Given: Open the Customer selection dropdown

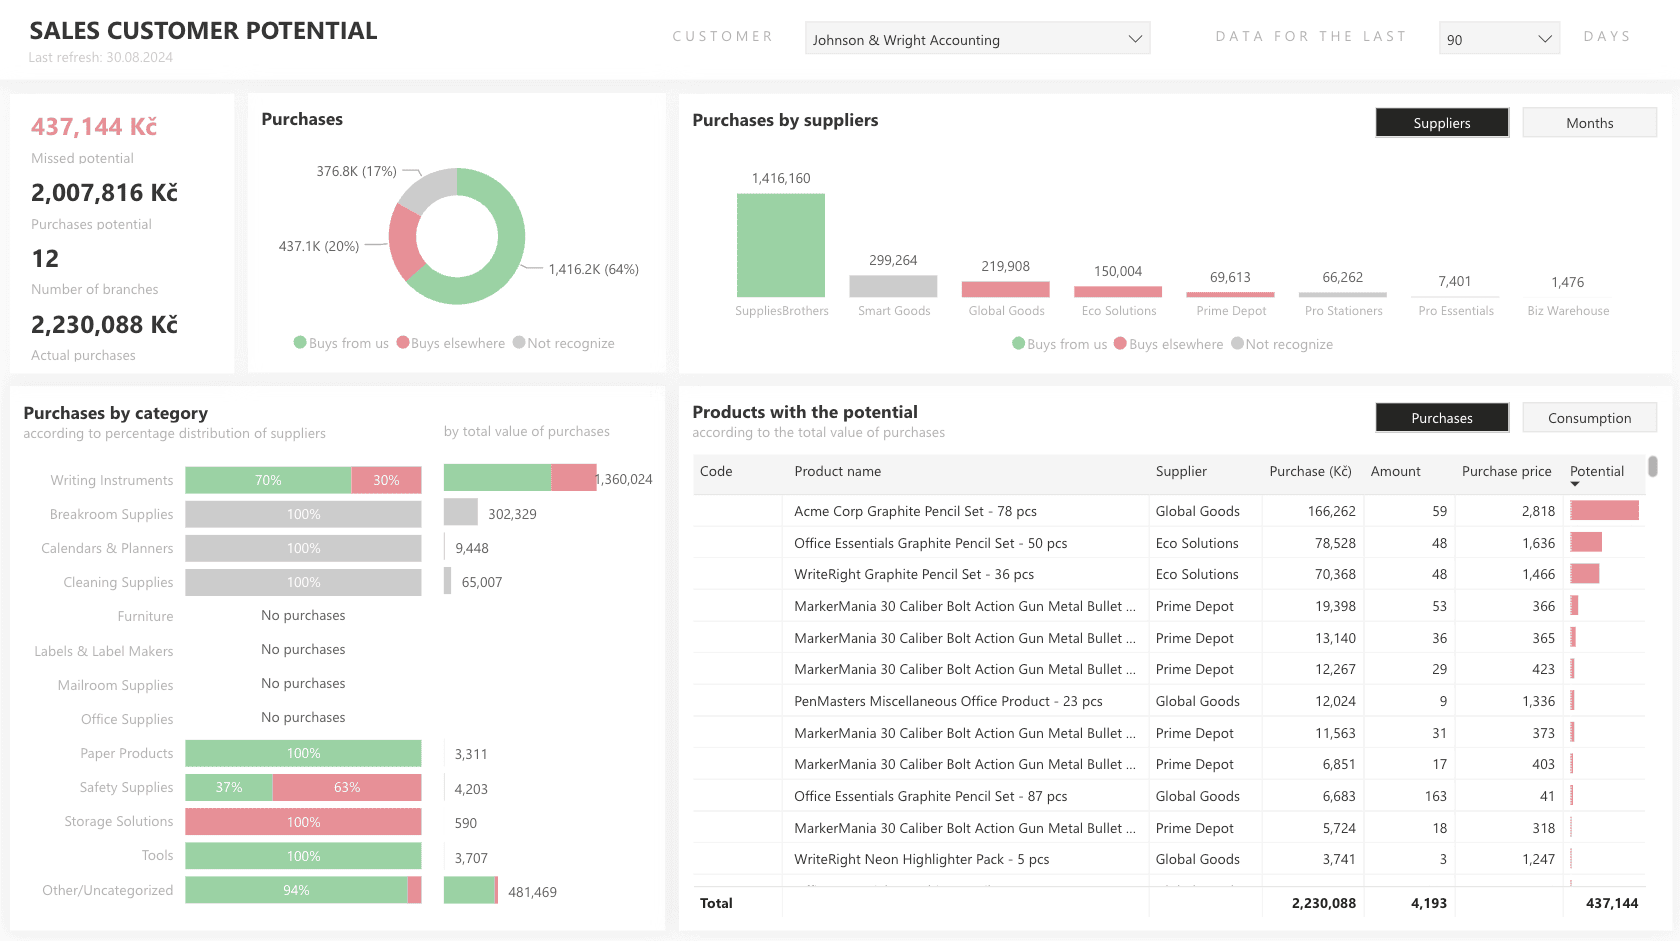Looking at the screenshot, I should [976, 38].
